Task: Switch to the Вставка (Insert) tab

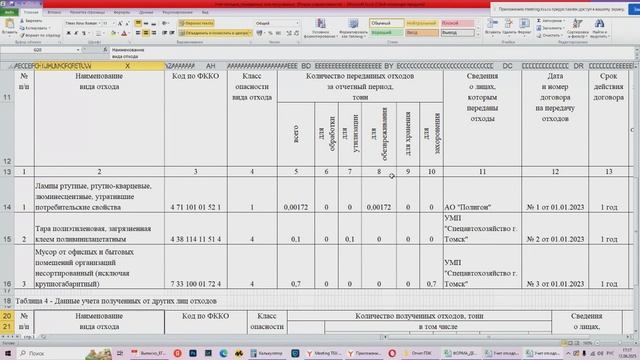Action: (x=54, y=12)
